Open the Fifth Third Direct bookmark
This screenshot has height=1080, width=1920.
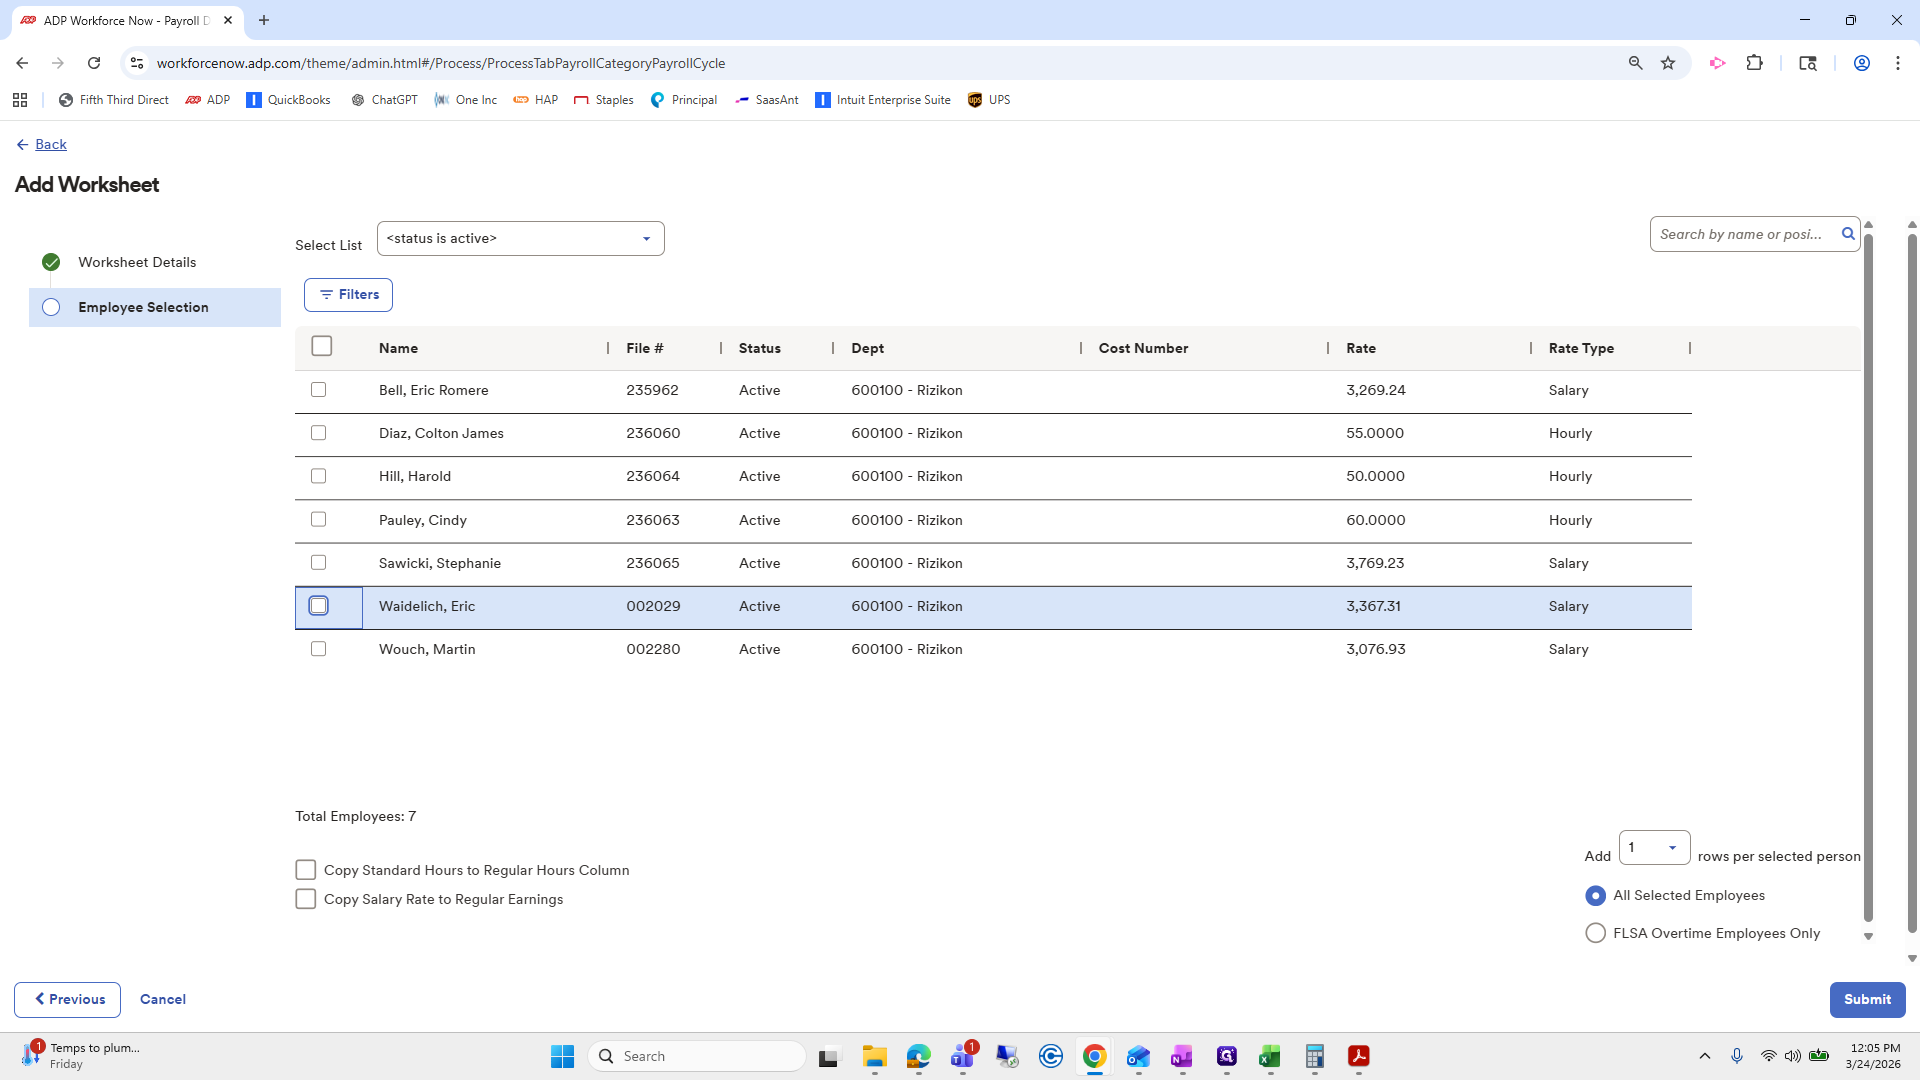coord(113,100)
